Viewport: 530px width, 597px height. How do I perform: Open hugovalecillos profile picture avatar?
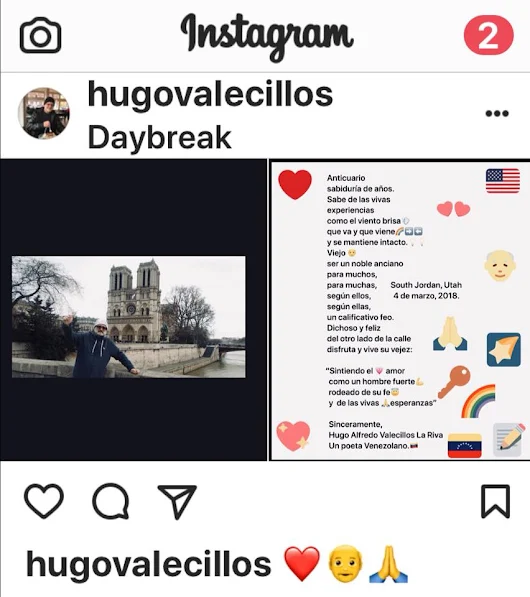click(44, 113)
